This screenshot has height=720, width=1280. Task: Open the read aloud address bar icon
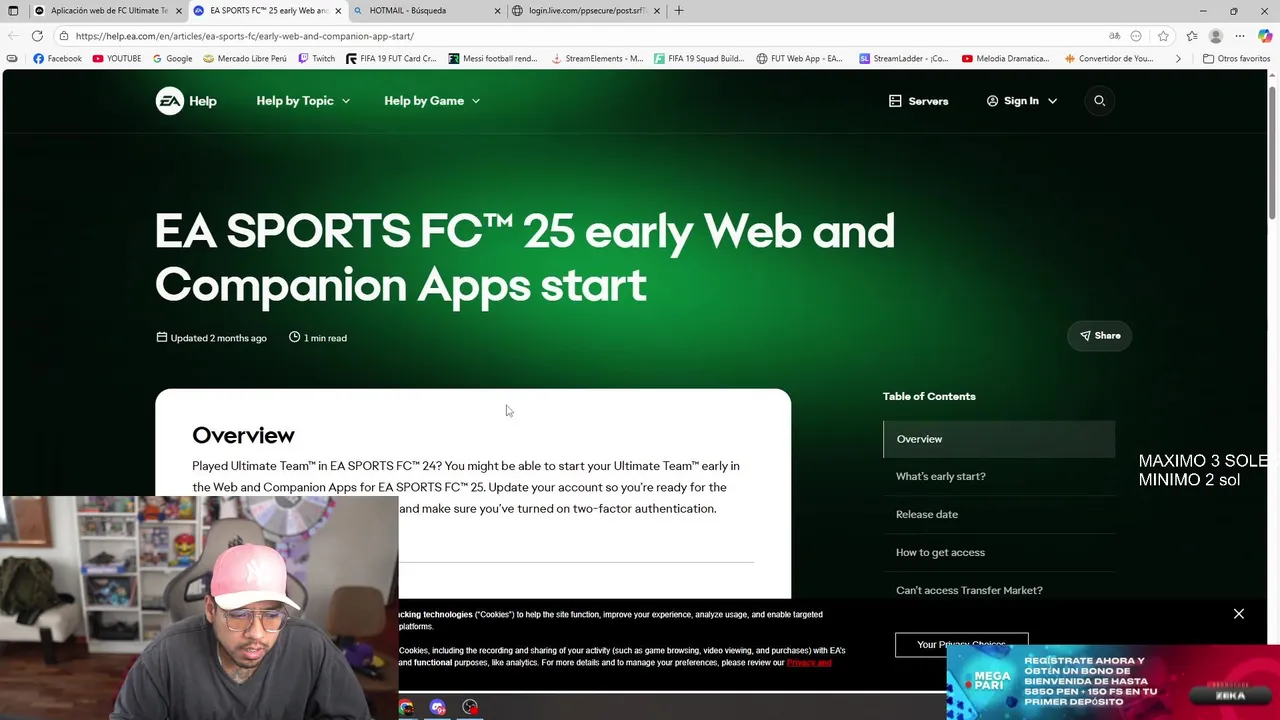pos(1115,36)
